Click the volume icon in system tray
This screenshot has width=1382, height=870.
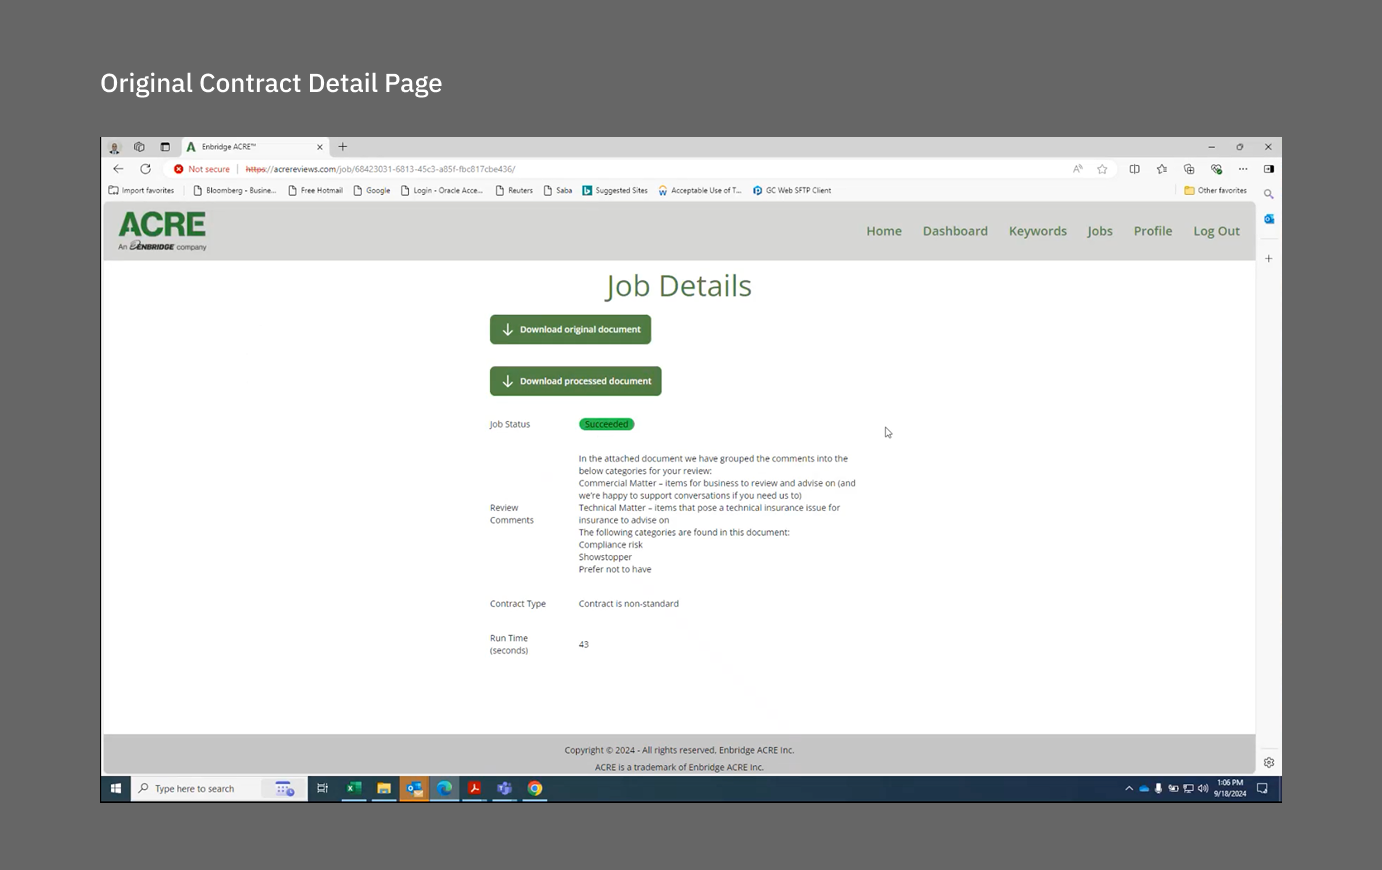1203,788
